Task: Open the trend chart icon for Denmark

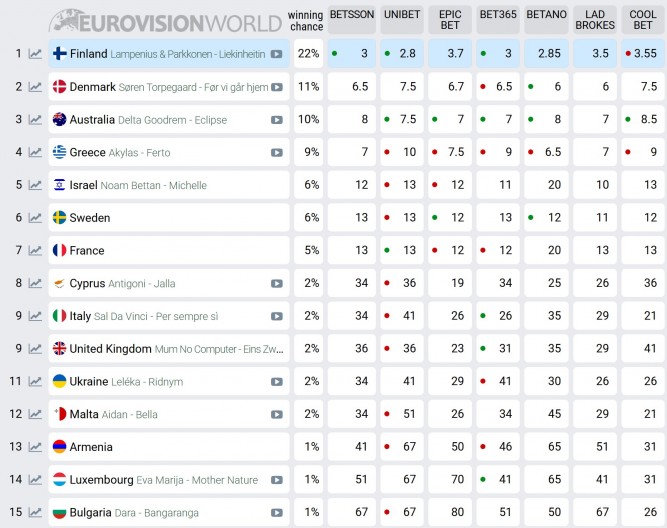Action: 35,87
